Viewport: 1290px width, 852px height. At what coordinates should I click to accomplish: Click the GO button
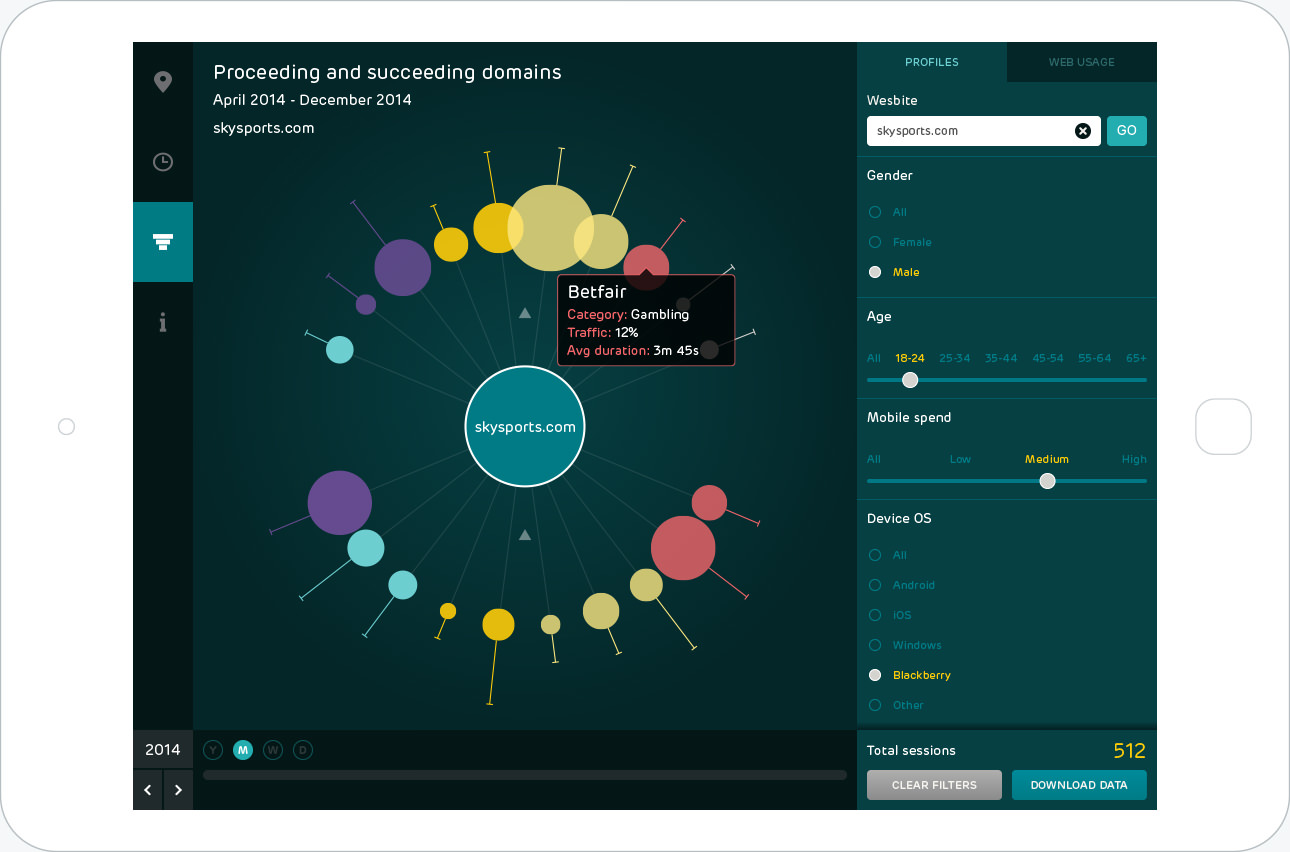coord(1127,131)
